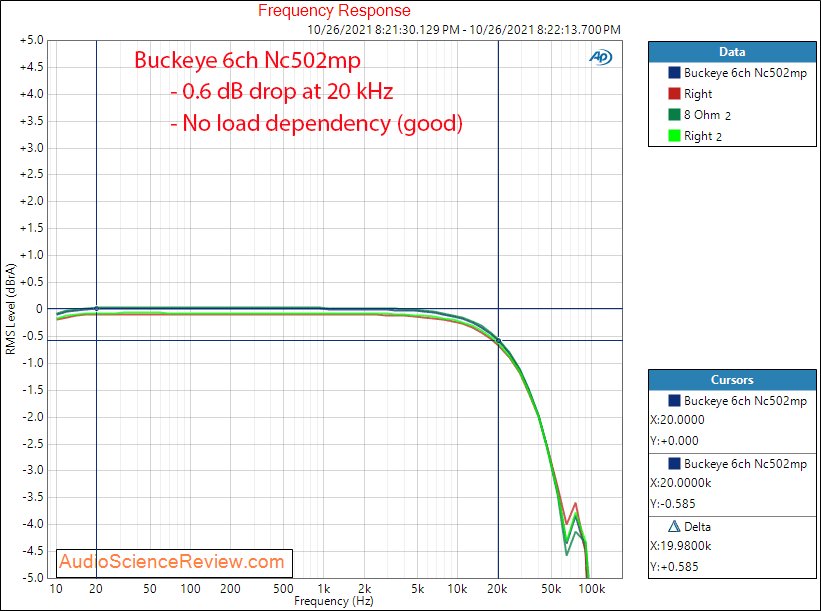Screen dimensions: 821x611
Task: Select the 8 Ohm 2 trace in legend
Action: (x=707, y=115)
